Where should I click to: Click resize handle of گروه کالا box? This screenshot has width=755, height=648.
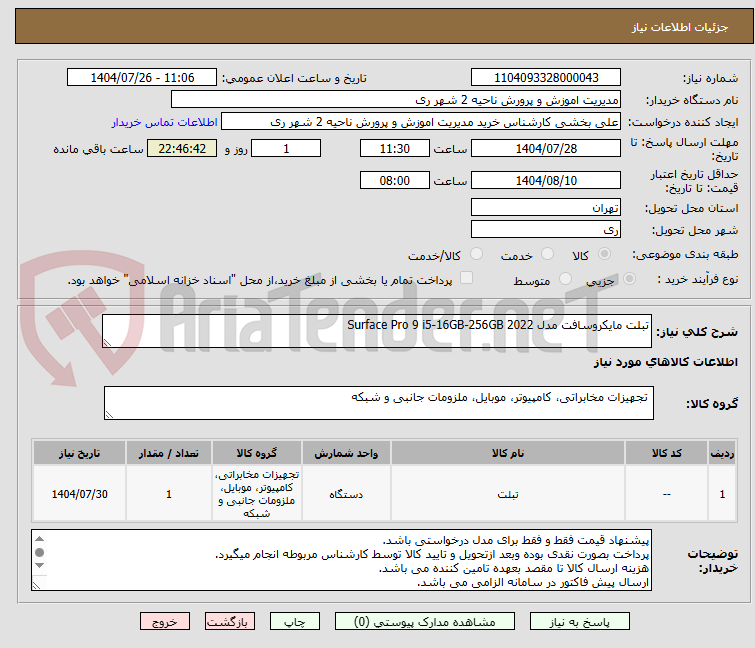pyautogui.click(x=109, y=415)
